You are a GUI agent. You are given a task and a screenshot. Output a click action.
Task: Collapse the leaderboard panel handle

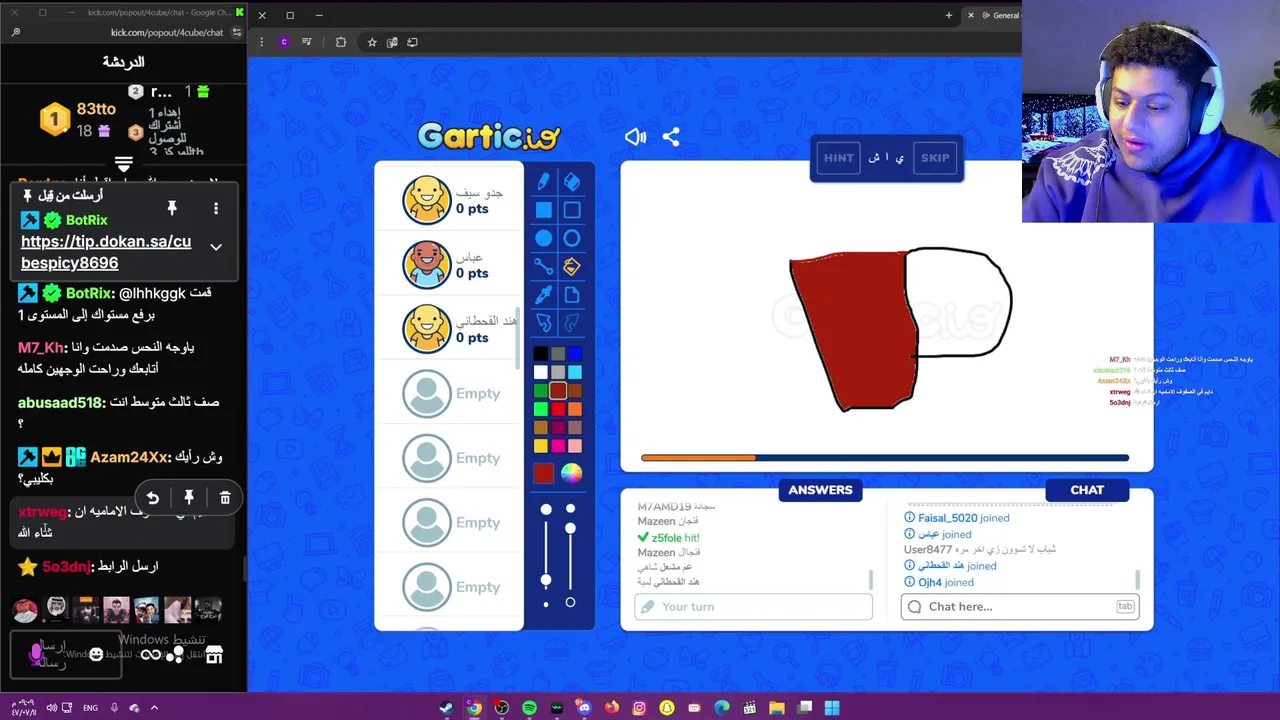click(124, 163)
